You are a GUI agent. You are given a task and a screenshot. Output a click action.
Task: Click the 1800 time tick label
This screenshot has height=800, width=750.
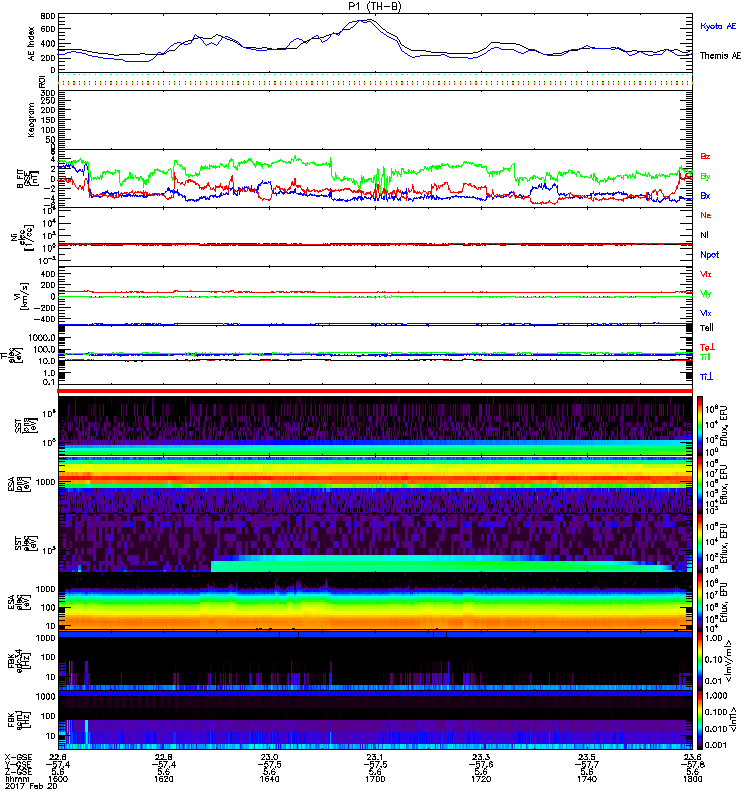[x=692, y=779]
